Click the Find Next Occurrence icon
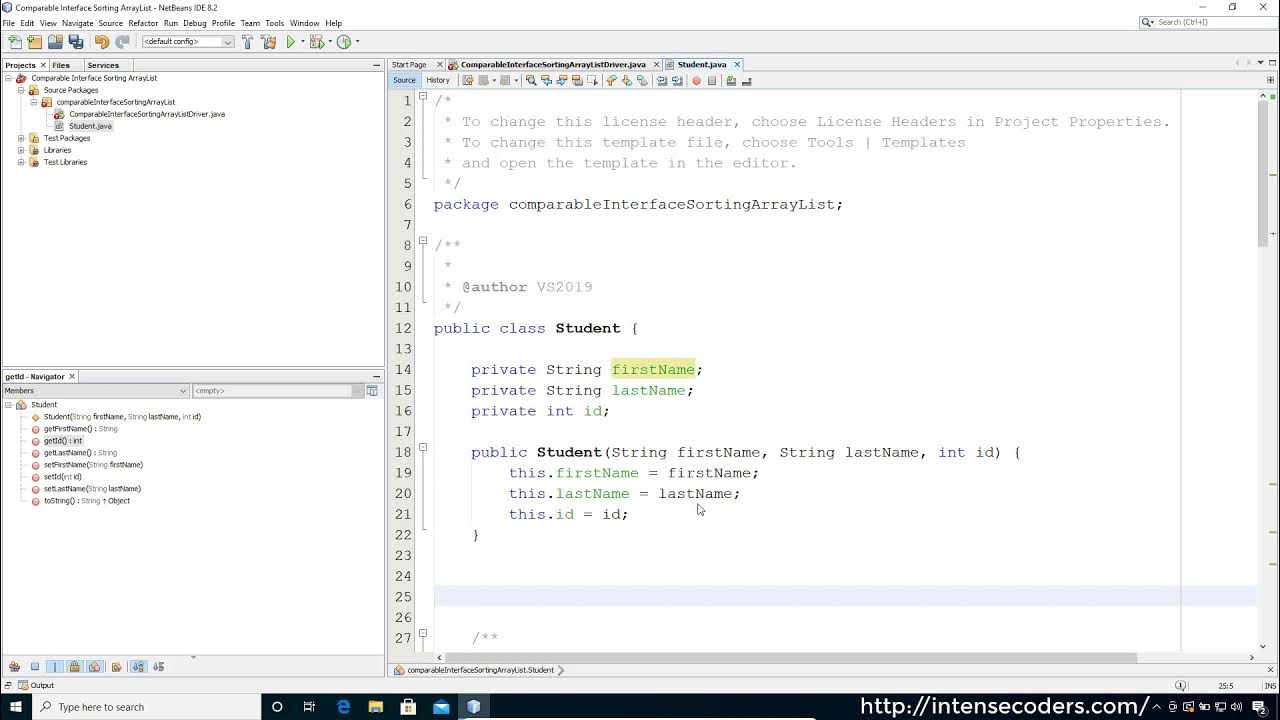This screenshot has height=720, width=1280. (561, 81)
